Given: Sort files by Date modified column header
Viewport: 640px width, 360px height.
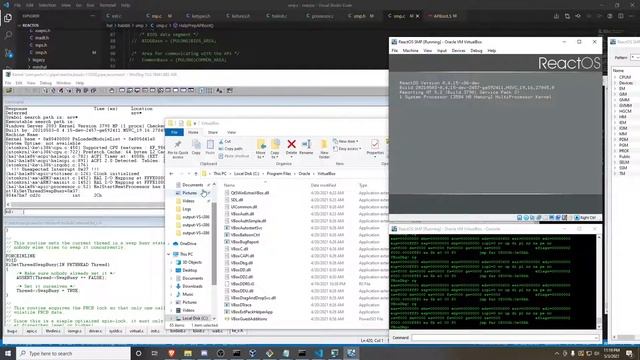Looking at the screenshot, I should [x=323, y=185].
